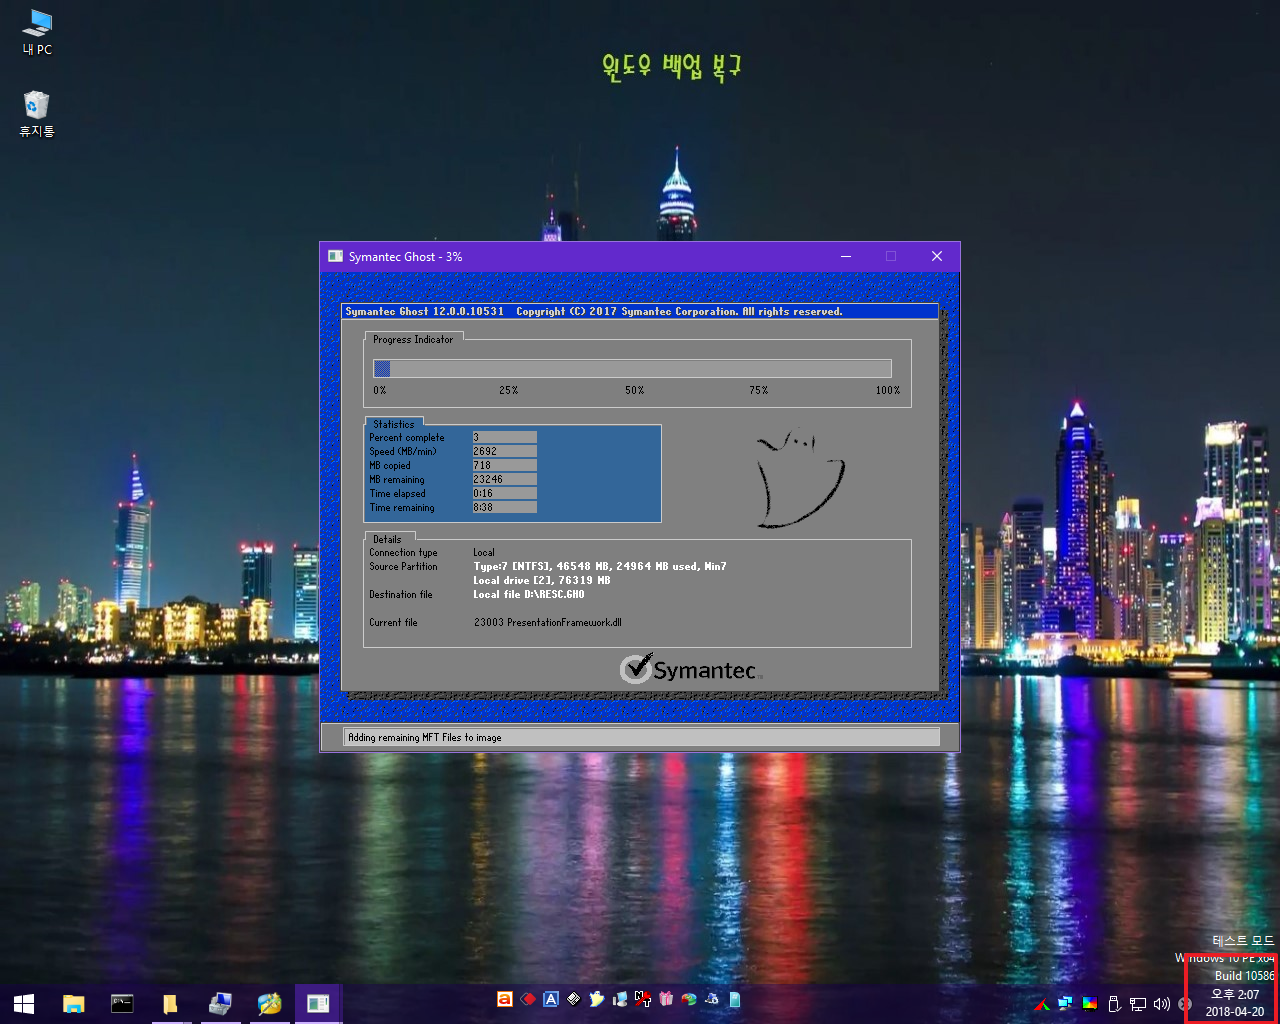Click the 'MB remaining' value 23246
1280x1024 pixels.
click(505, 479)
